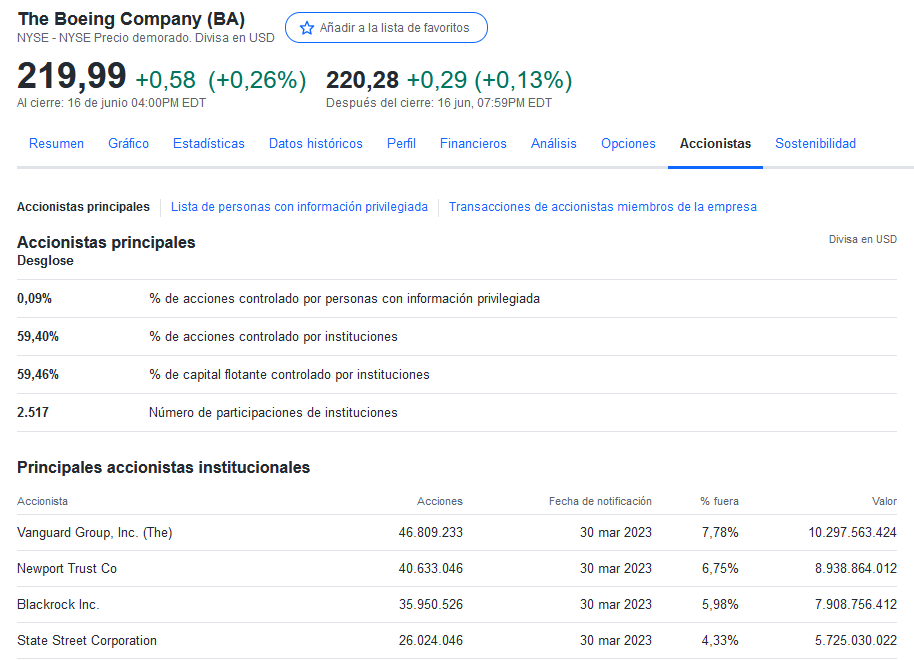Select the Accionistas tab

pos(715,143)
